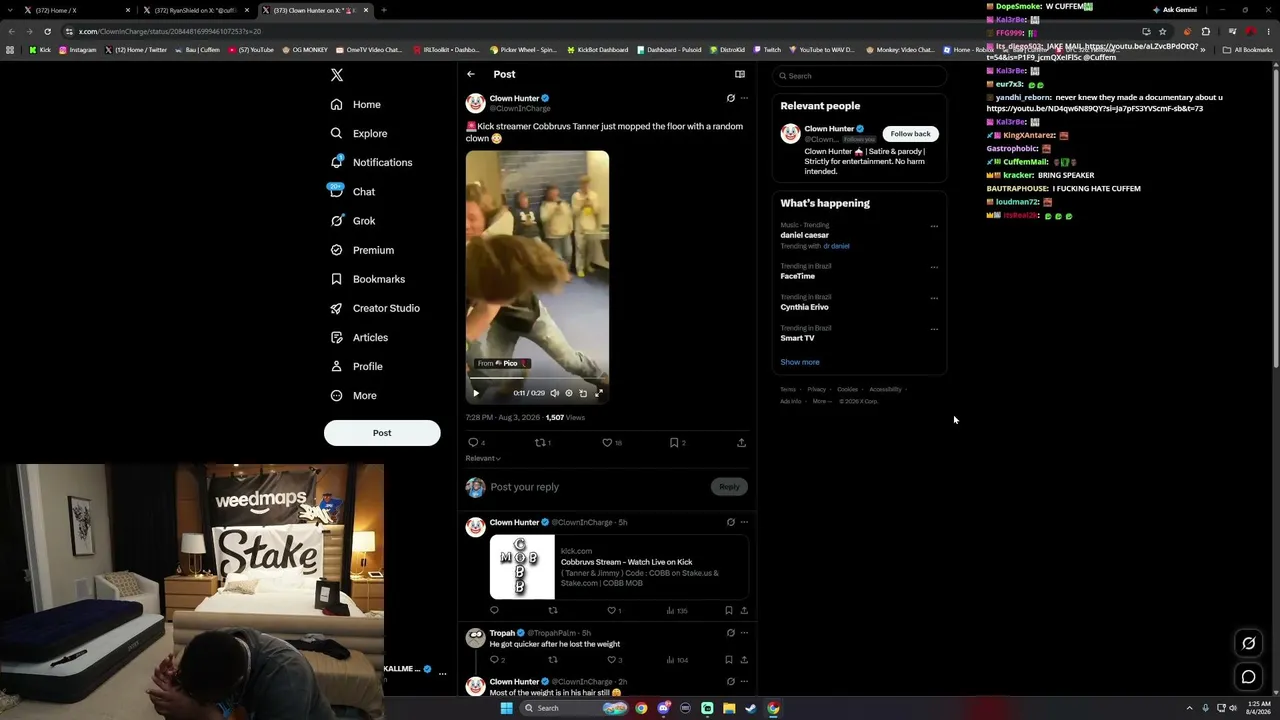
Task: Open Bookmarks in the sidebar
Action: (x=367, y=280)
